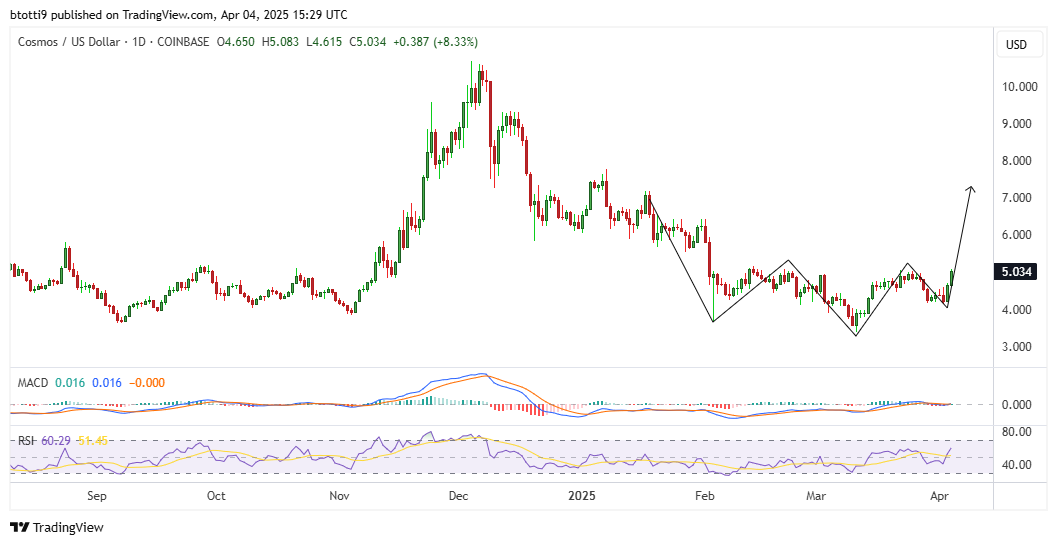Open the USD currency selector

(x=1016, y=45)
